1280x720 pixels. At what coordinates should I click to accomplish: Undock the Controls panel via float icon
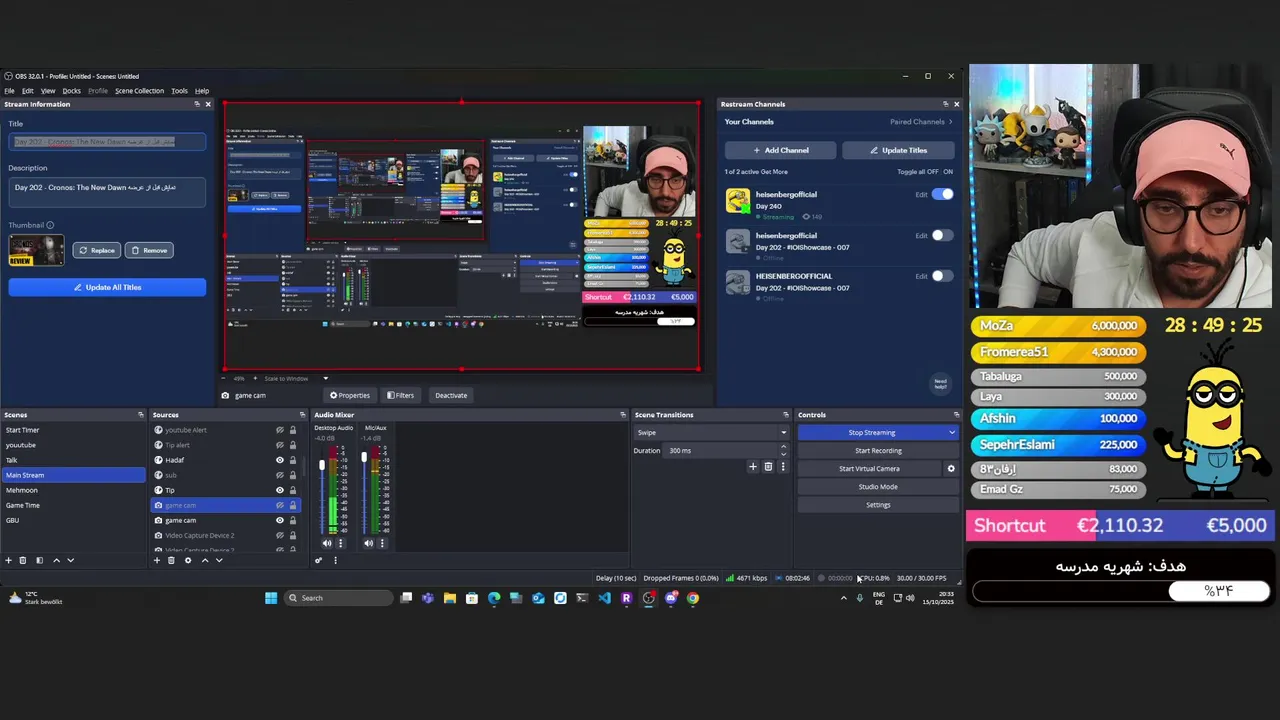click(x=956, y=415)
